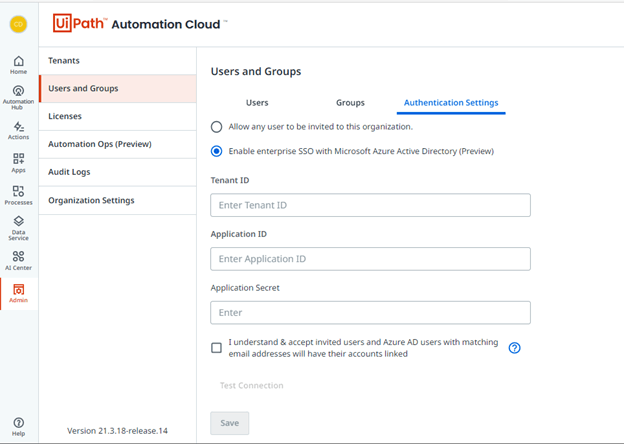Click the Enter Application ID field

click(370, 259)
